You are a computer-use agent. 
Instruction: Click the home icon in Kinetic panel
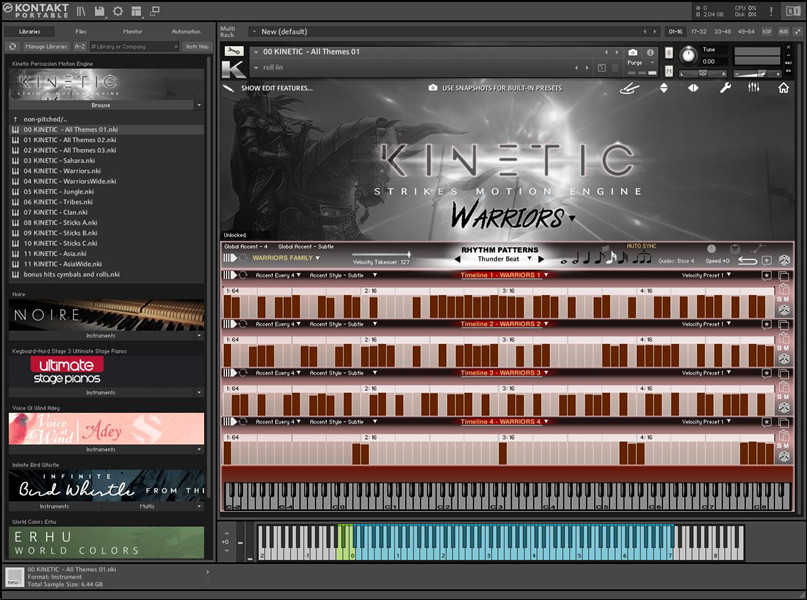(x=783, y=88)
